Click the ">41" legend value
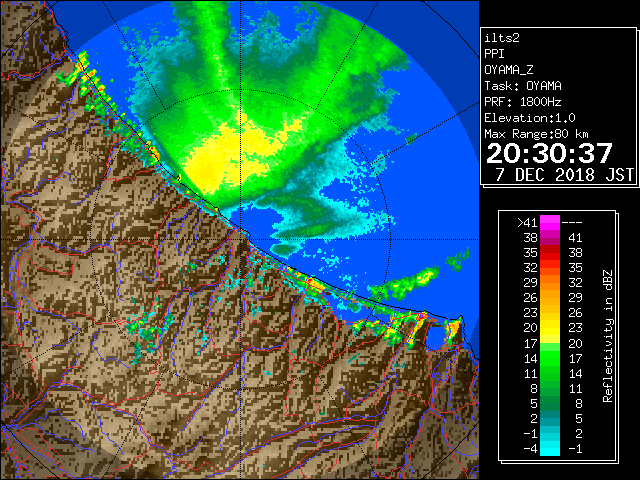 click(x=527, y=222)
